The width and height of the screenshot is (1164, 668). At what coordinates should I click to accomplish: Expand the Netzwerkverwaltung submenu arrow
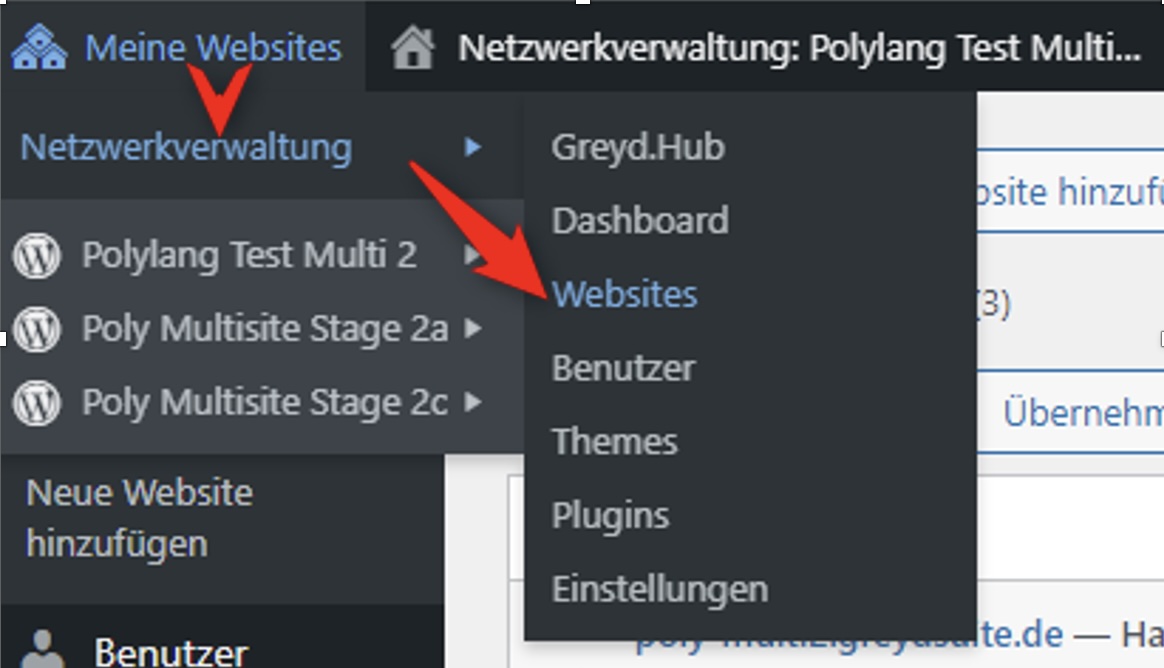(x=473, y=148)
